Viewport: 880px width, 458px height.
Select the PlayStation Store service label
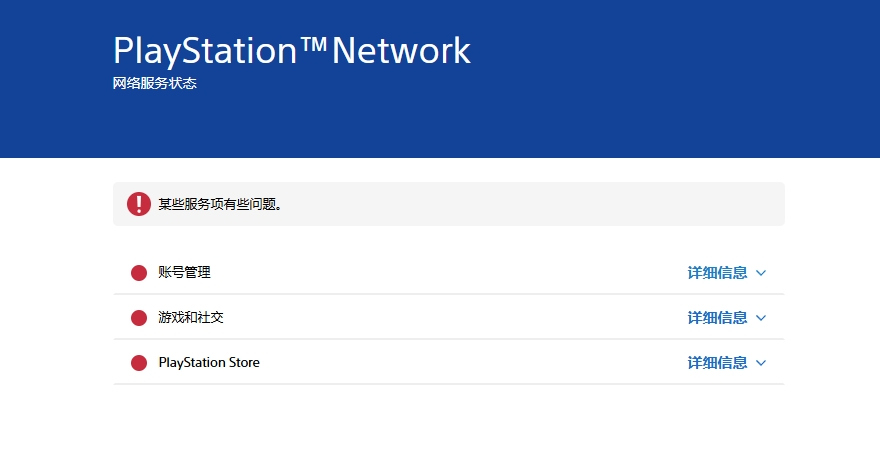point(208,363)
